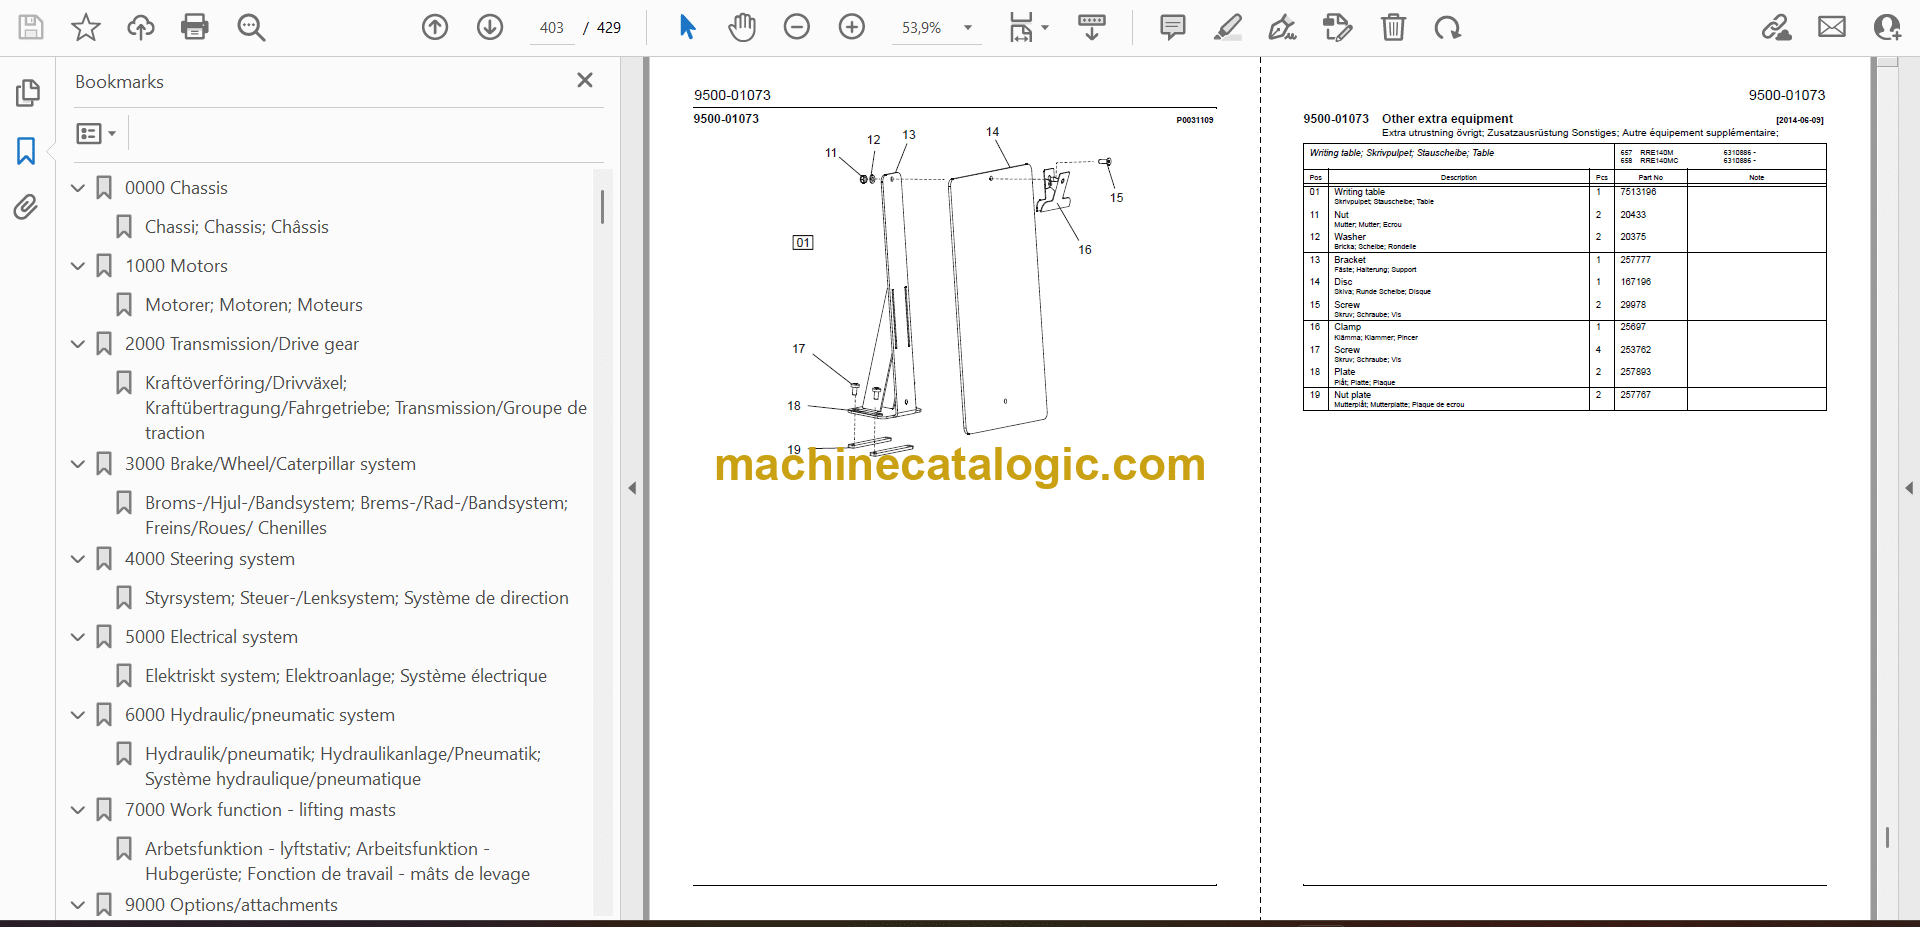The width and height of the screenshot is (1920, 927).
Task: Rotate the page view icon
Action: tap(1447, 27)
